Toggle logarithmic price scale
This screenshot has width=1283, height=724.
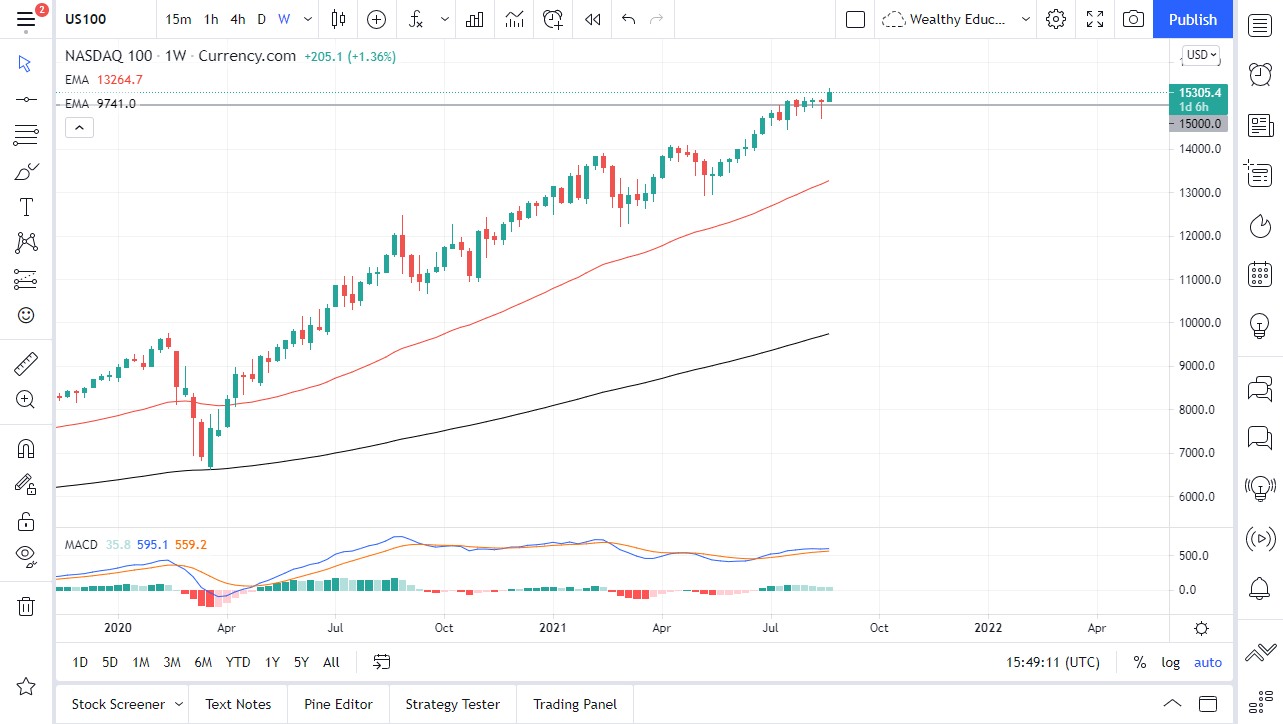(1170, 662)
